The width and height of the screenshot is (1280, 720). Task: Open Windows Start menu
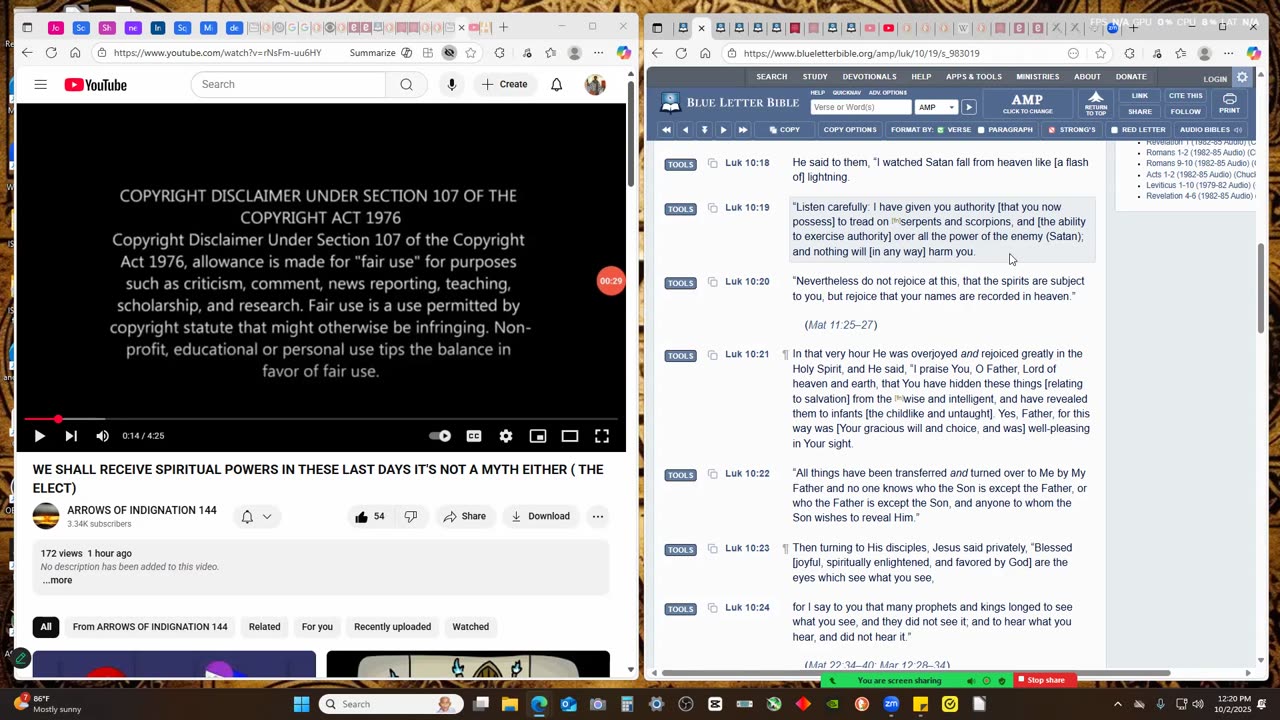pos(301,704)
